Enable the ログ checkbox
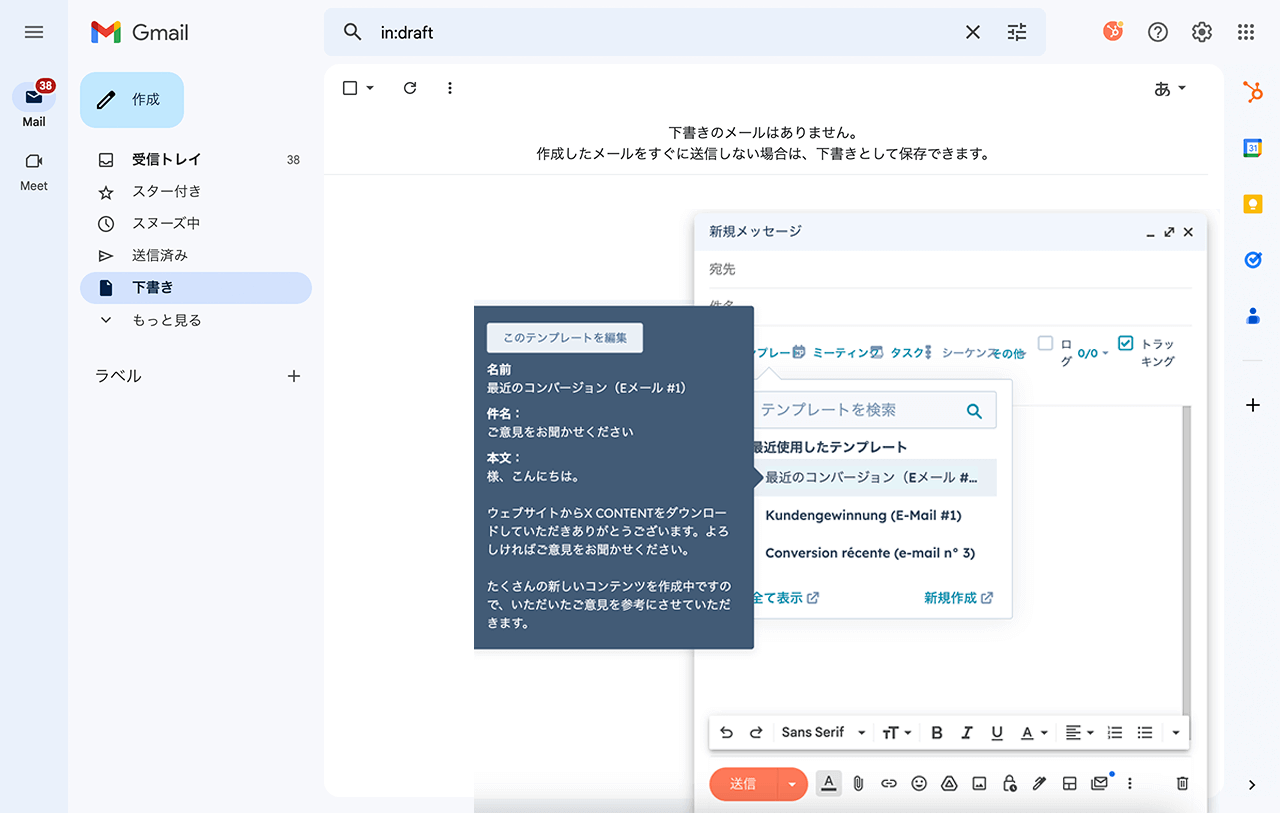This screenshot has height=813, width=1280. 1045,343
